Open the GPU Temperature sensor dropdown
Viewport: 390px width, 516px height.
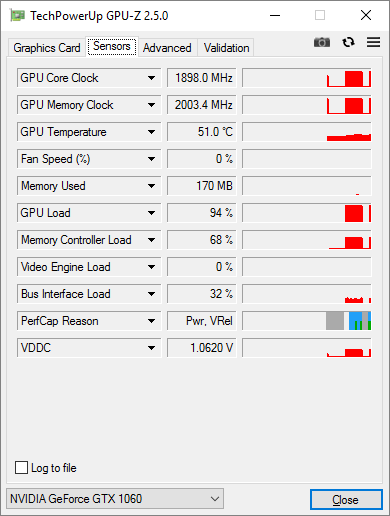point(151,132)
